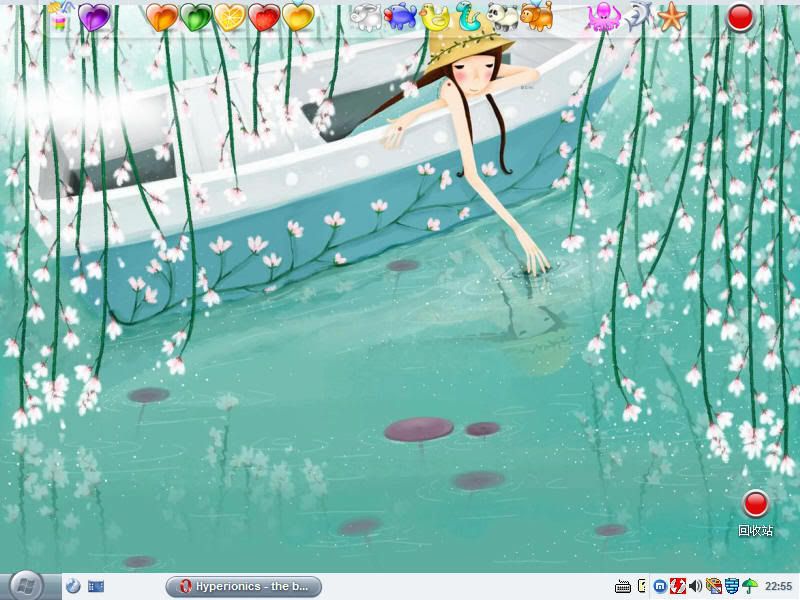
Task: Click the Show Desktop quick-launch icon
Action: click(x=95, y=586)
